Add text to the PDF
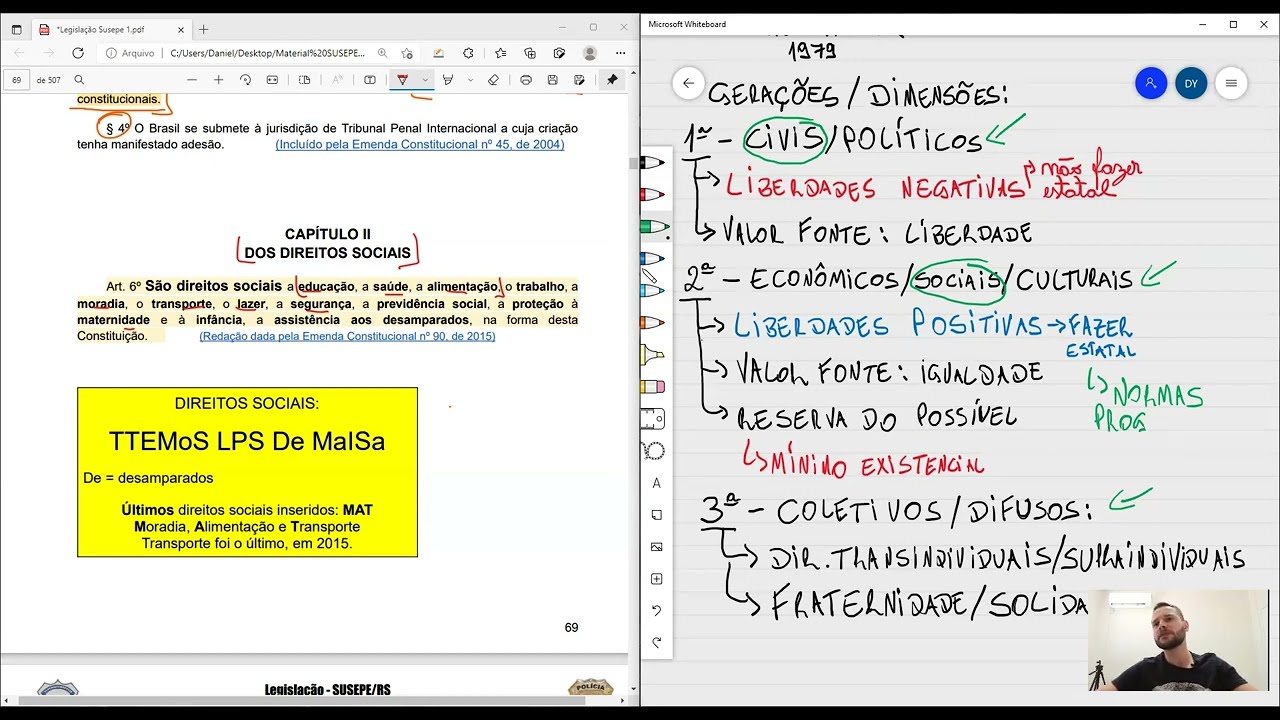Image resolution: width=1280 pixels, height=720 pixels. pos(370,80)
